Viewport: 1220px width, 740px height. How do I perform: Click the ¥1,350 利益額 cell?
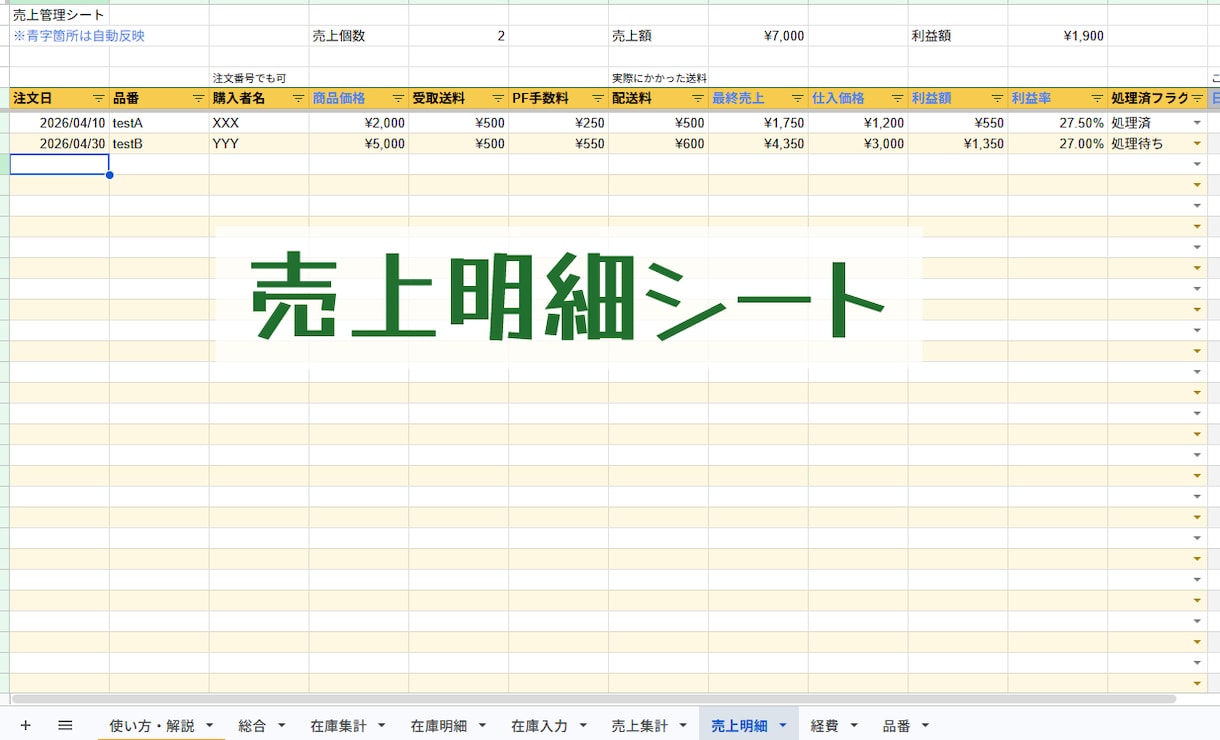coord(958,144)
